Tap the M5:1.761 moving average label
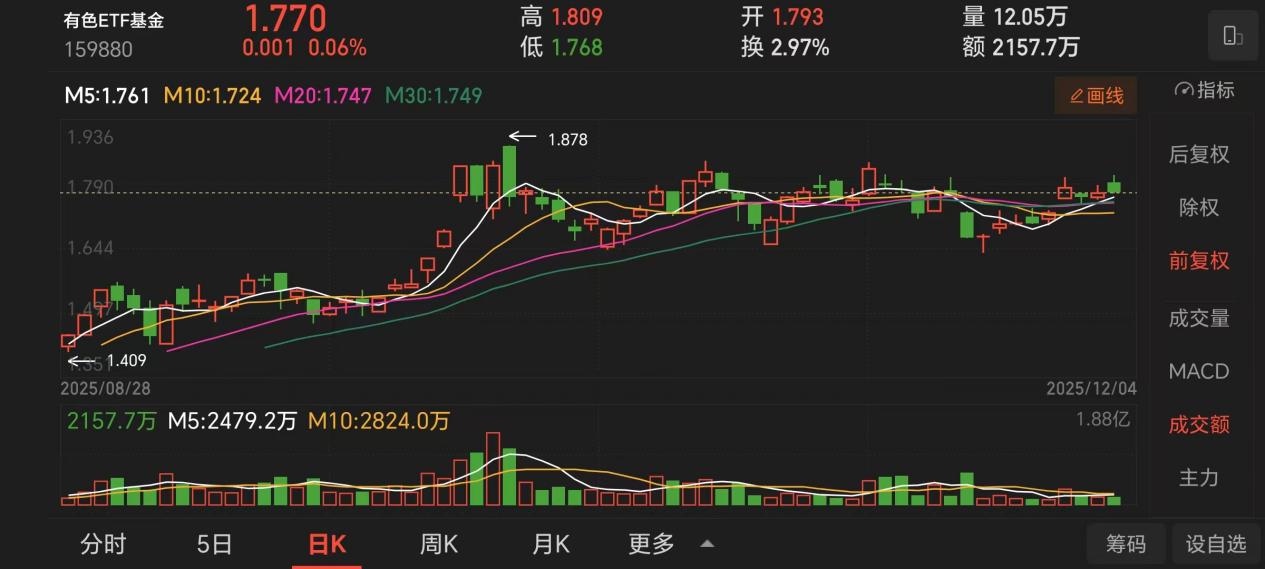 click(107, 96)
